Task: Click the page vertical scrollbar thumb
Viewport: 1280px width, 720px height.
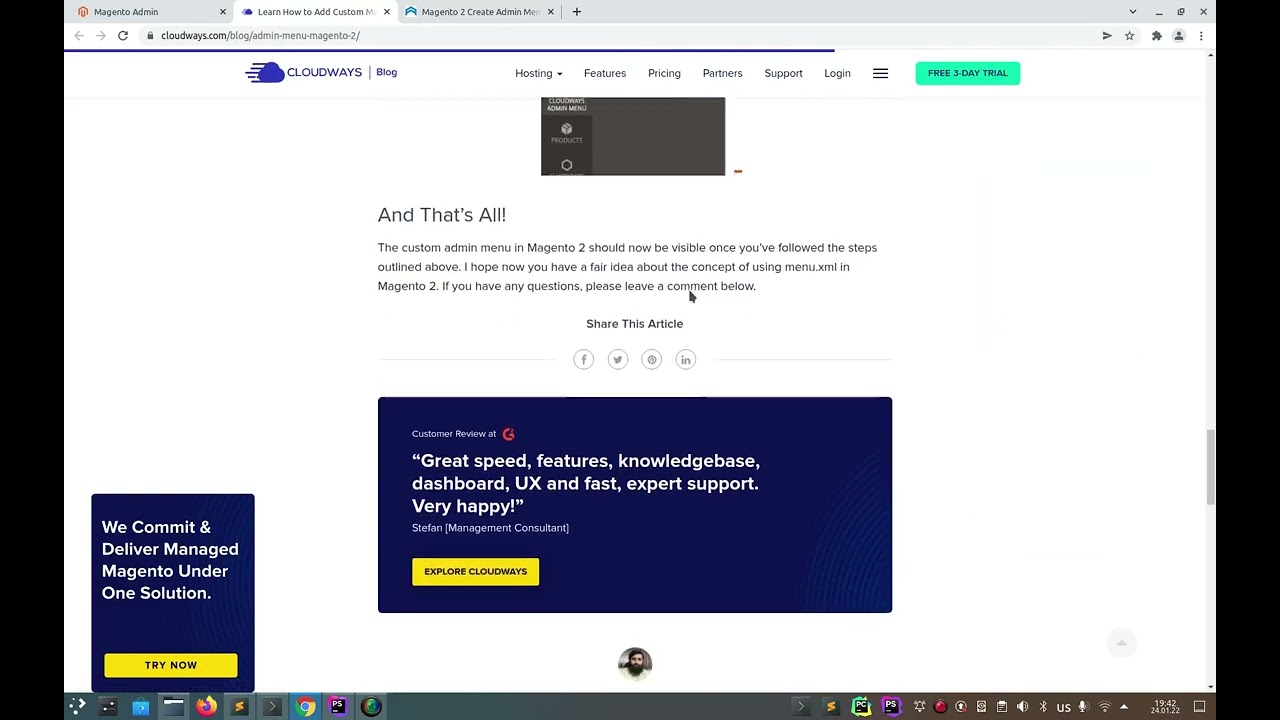Action: pos(1210,467)
